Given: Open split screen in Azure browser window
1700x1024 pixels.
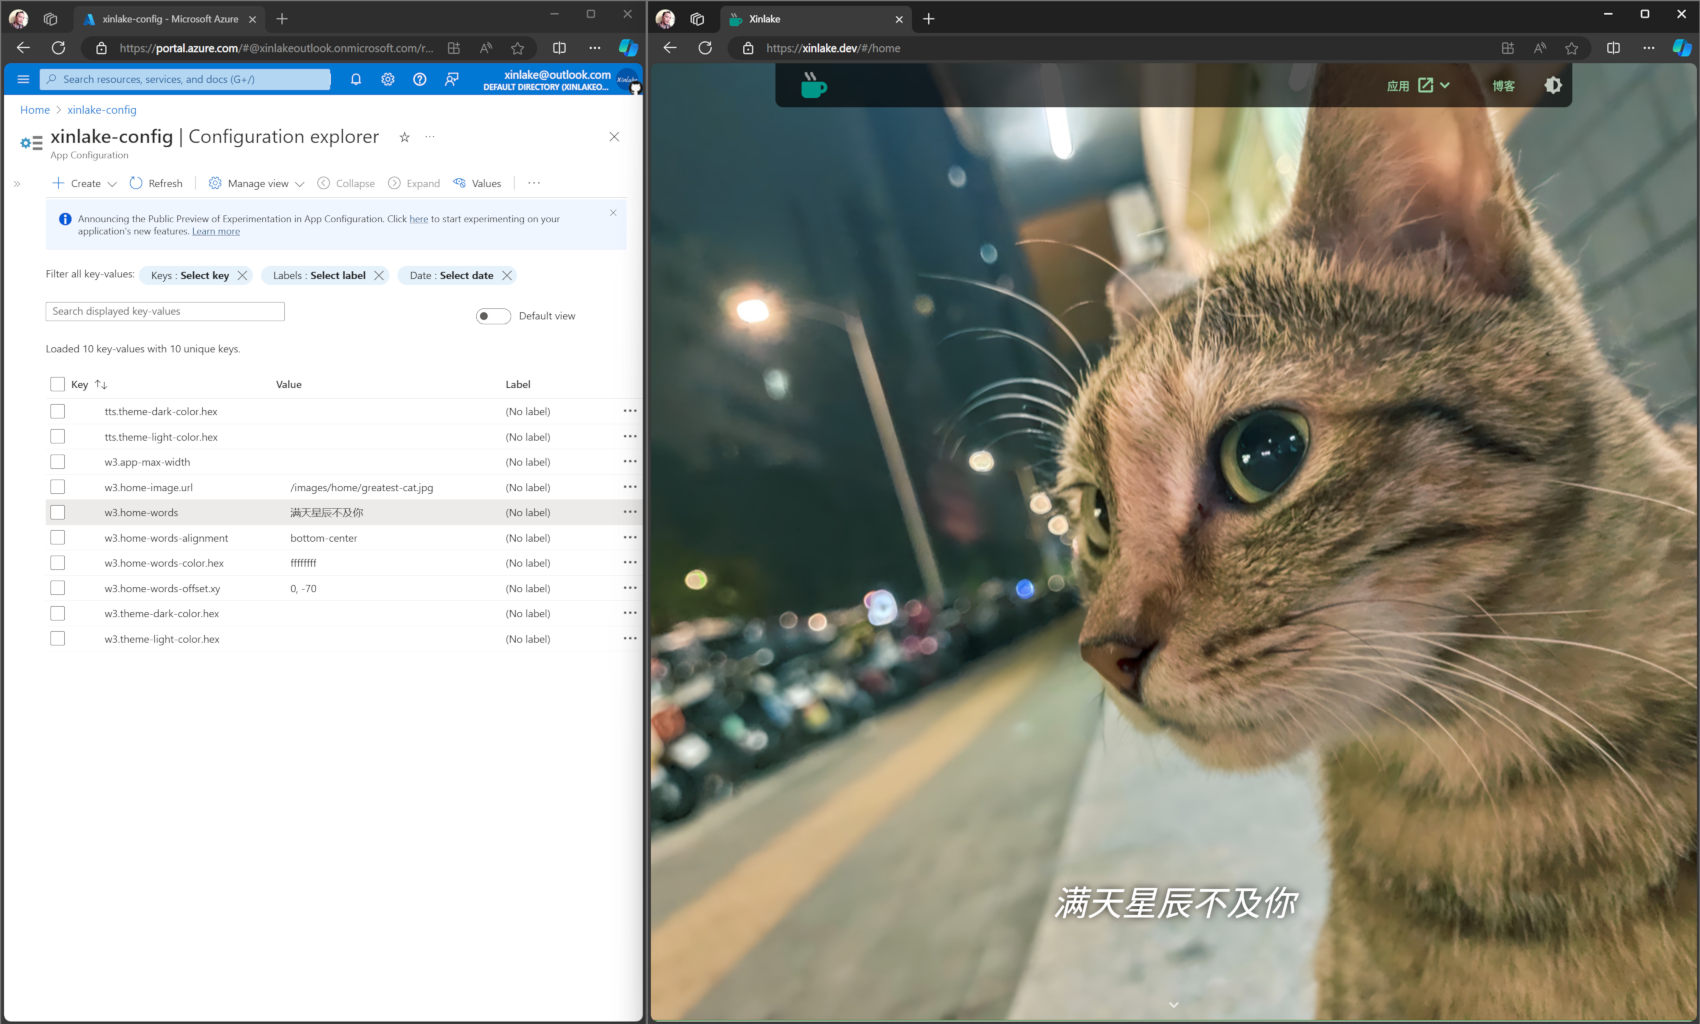Looking at the screenshot, I should 560,48.
